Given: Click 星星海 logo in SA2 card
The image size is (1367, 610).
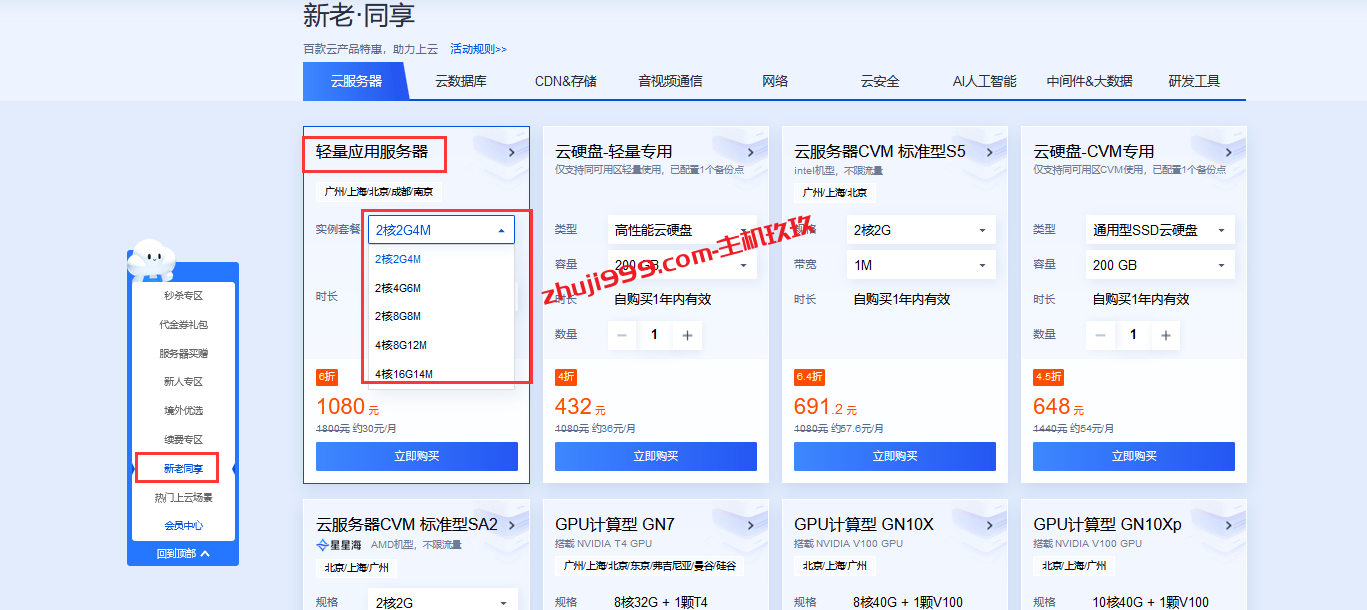Looking at the screenshot, I should point(340,545).
